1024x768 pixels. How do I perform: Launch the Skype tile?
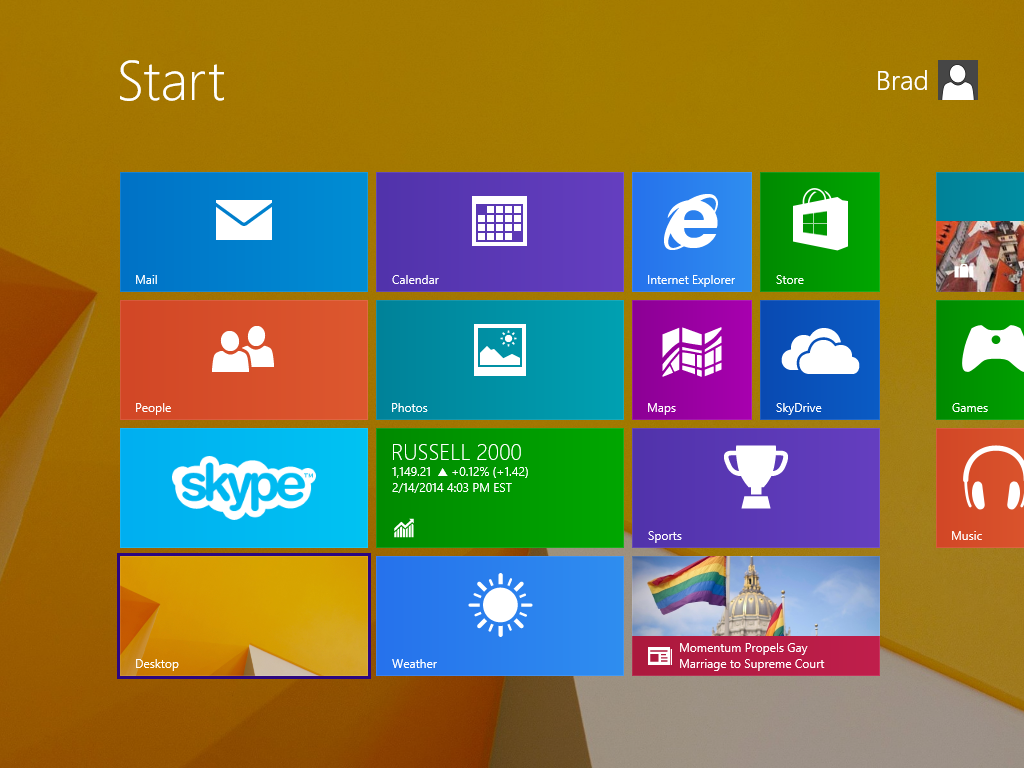click(x=244, y=488)
